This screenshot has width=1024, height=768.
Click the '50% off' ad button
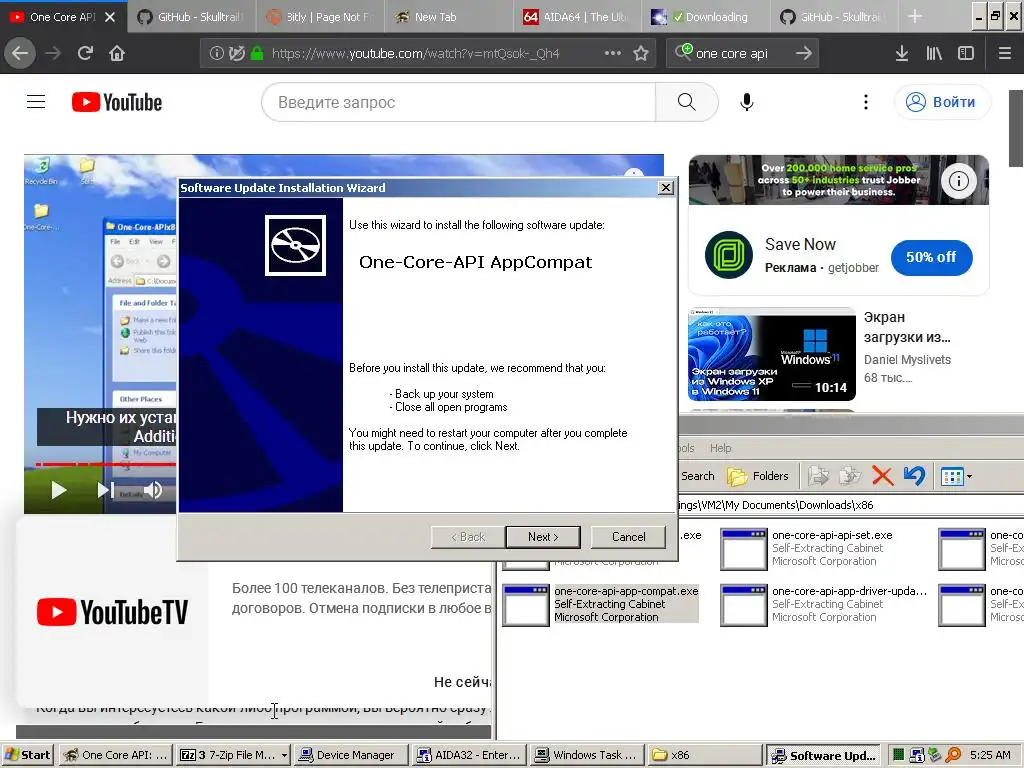click(931, 257)
